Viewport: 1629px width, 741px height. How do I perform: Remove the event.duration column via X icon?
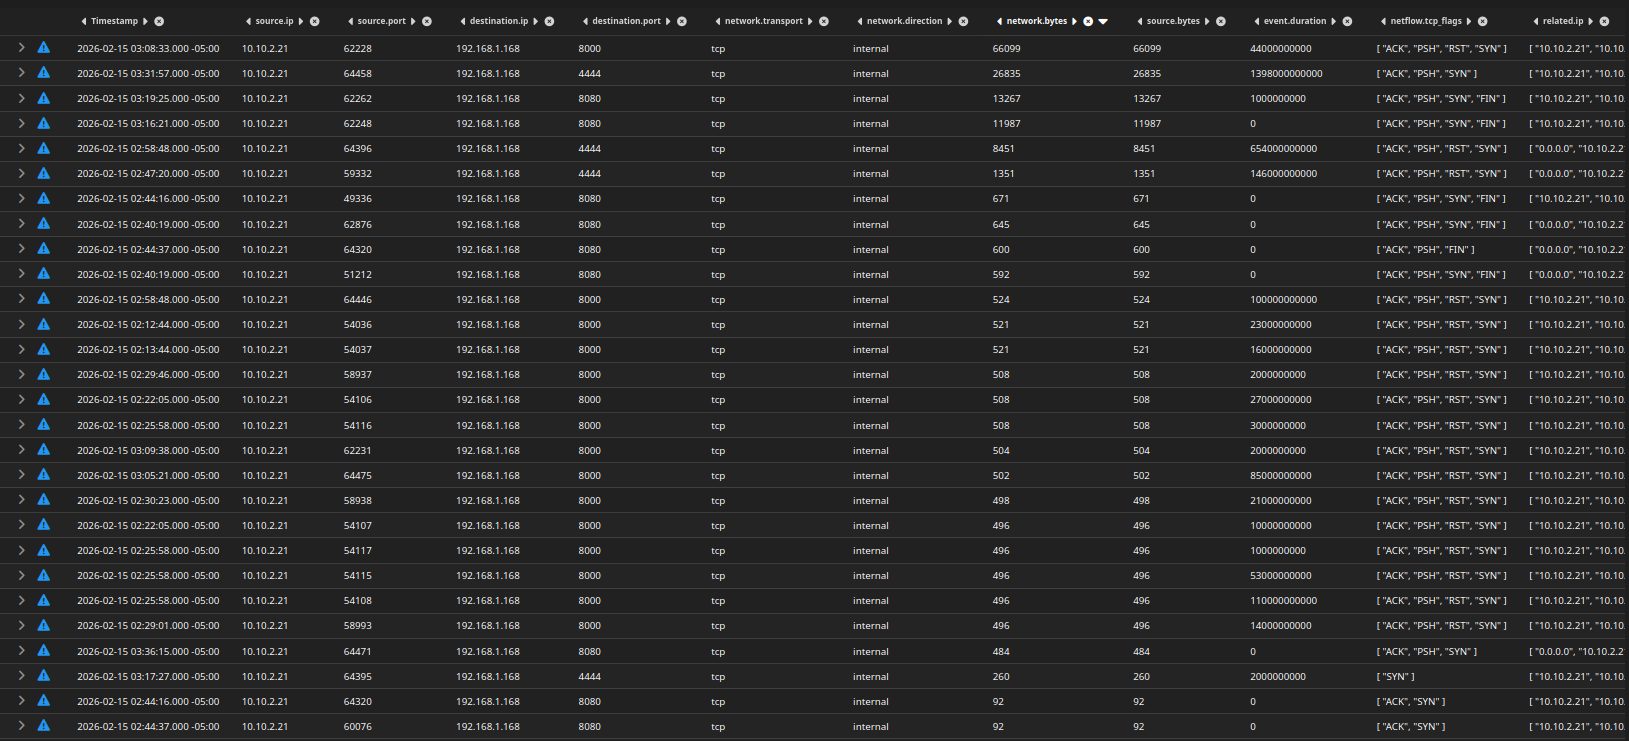[1347, 21]
